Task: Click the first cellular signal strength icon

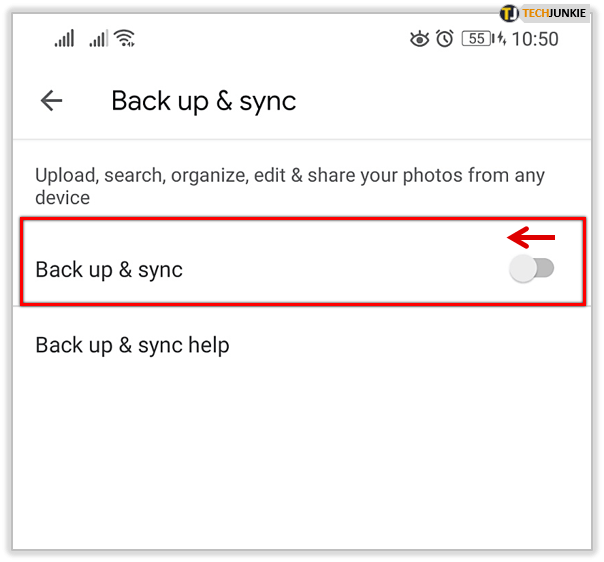Action: (65, 39)
